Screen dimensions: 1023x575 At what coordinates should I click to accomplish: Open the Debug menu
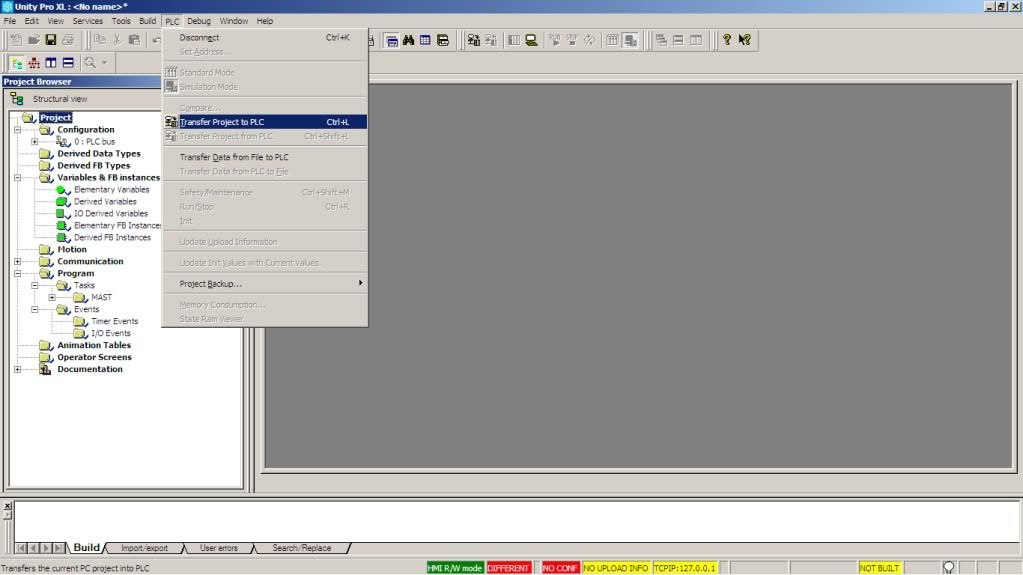(x=199, y=21)
